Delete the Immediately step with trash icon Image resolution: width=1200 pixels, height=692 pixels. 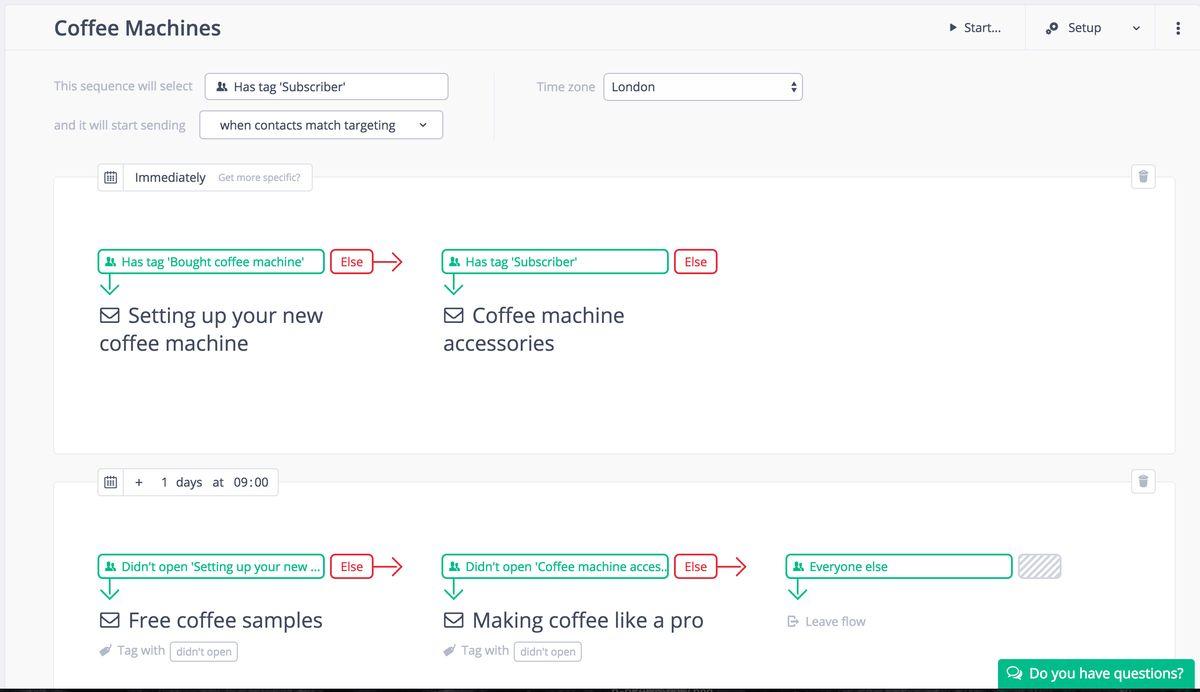(x=1144, y=177)
